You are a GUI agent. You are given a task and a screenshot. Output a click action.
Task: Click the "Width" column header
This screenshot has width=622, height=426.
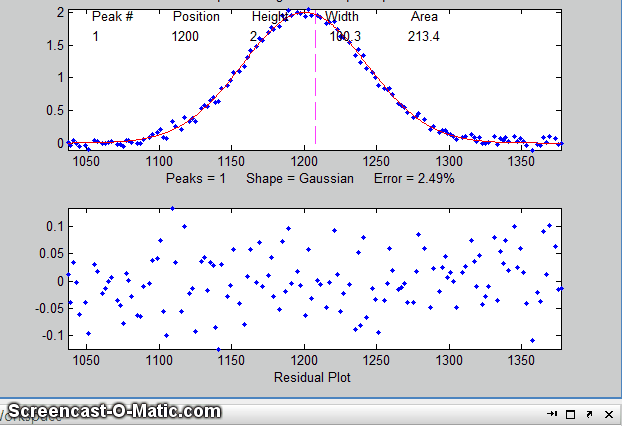pos(342,17)
